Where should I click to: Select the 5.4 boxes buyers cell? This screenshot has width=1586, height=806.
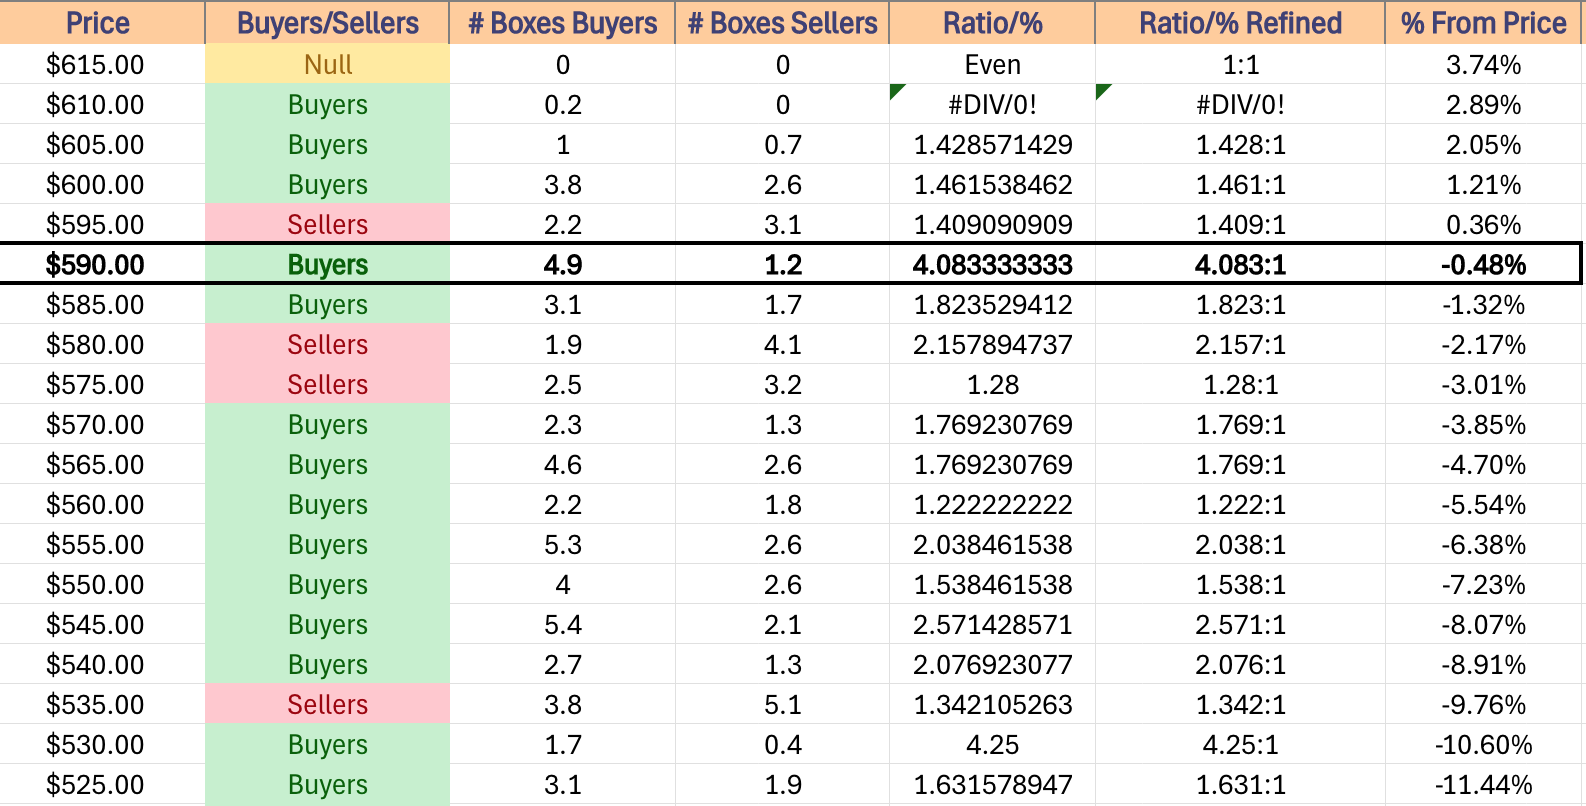[x=562, y=624]
